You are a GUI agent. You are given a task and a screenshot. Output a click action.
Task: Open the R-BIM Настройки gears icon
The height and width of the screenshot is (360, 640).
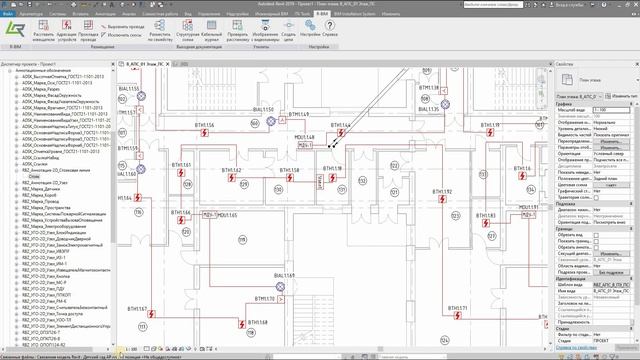(x=310, y=29)
